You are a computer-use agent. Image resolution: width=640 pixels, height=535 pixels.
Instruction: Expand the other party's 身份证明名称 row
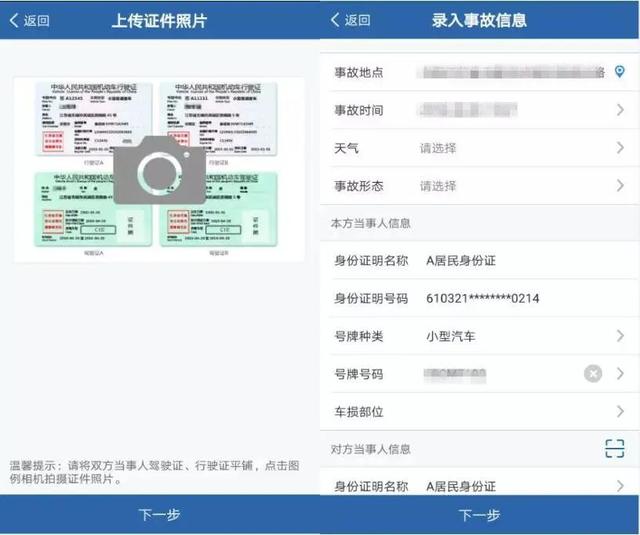[480, 485]
